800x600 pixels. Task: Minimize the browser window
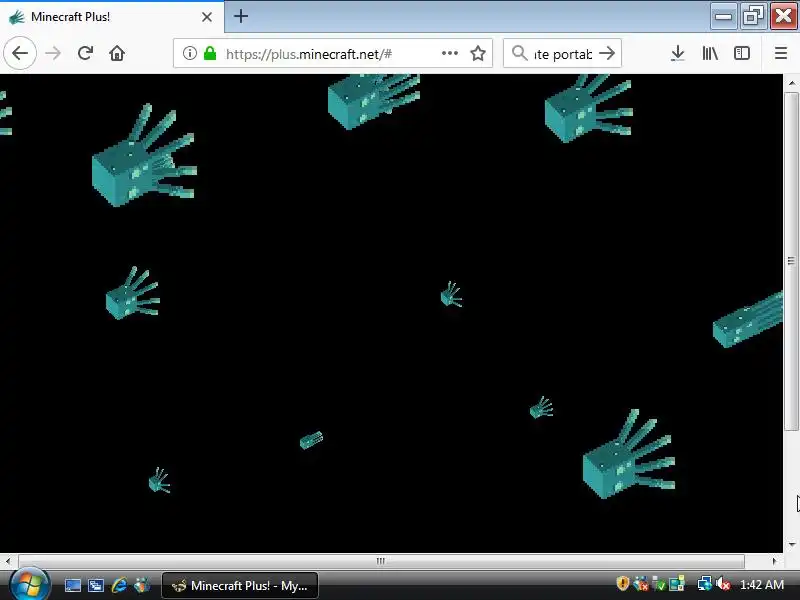pos(723,16)
